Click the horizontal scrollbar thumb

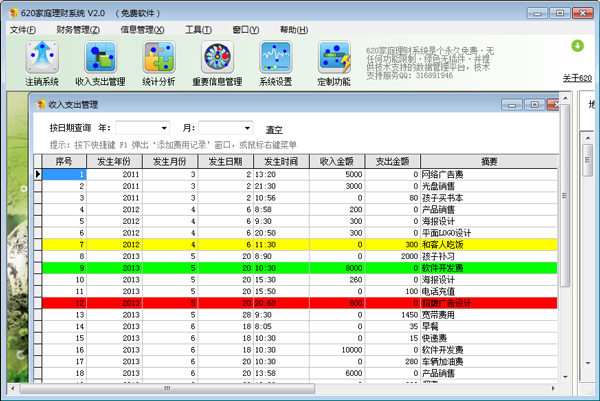point(167,388)
